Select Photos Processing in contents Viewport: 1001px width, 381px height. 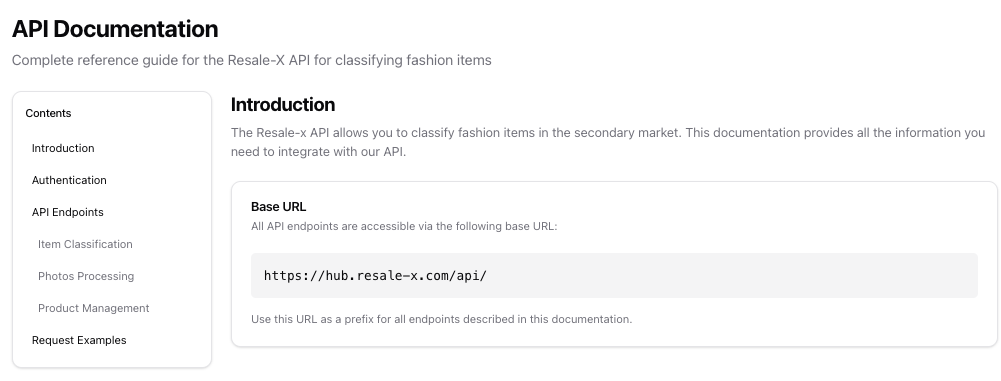coord(86,276)
